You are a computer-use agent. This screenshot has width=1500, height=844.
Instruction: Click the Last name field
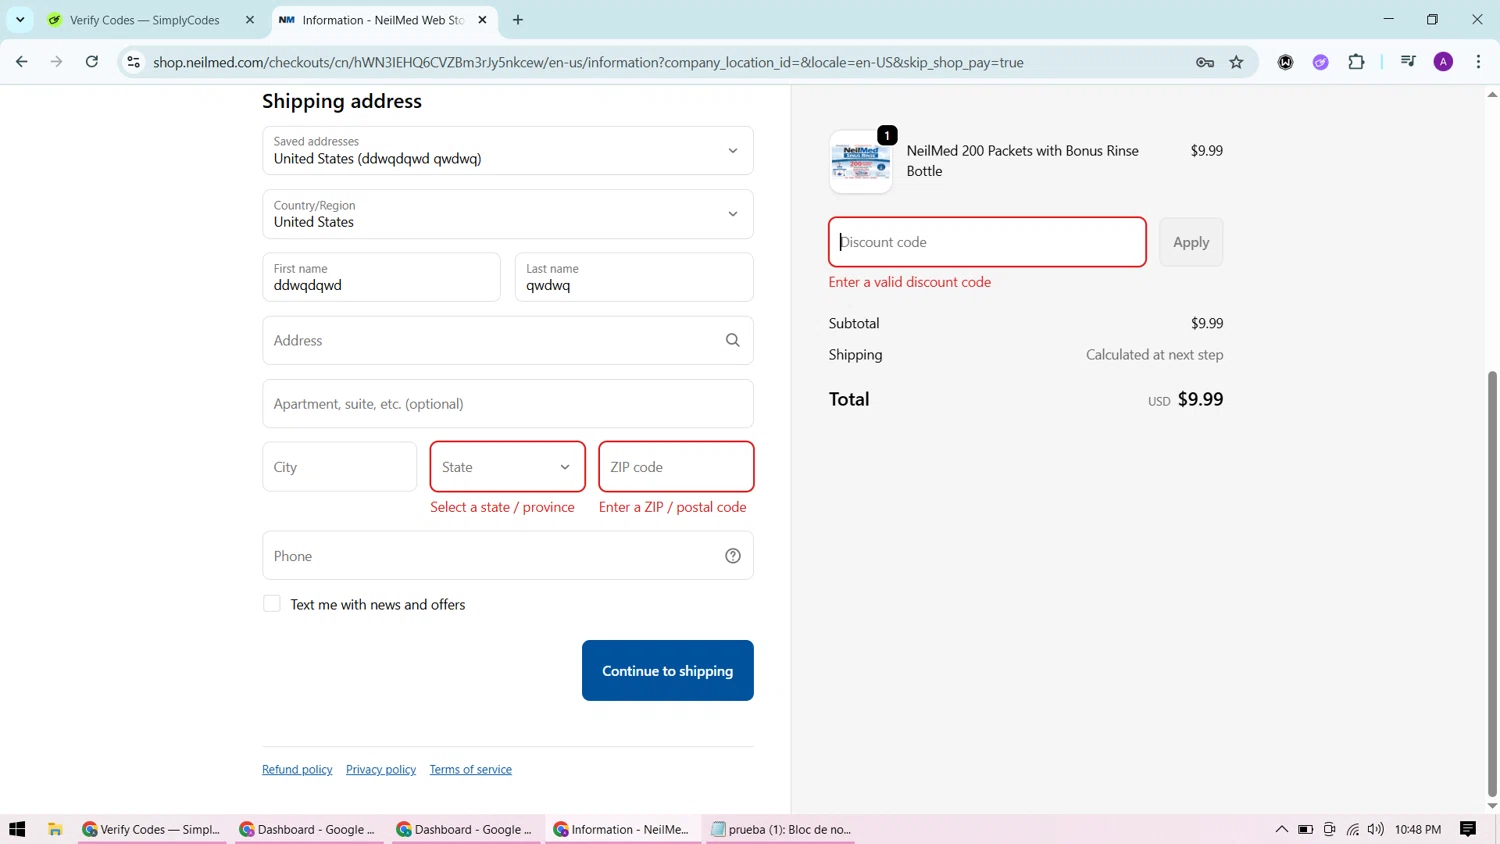point(634,277)
